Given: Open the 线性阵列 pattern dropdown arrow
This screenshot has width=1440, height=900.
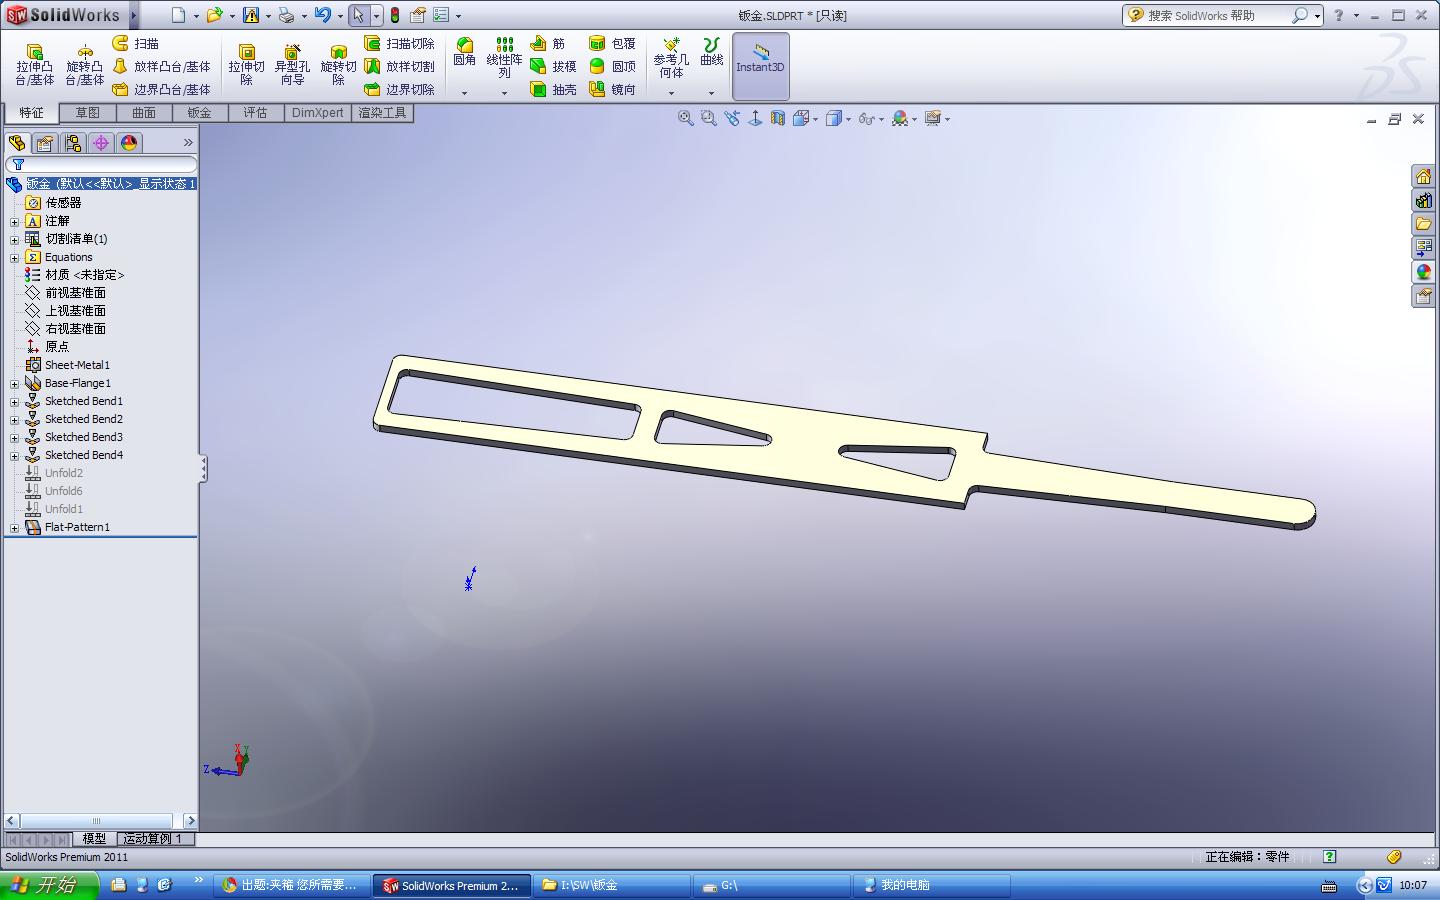Looking at the screenshot, I should pos(504,93).
